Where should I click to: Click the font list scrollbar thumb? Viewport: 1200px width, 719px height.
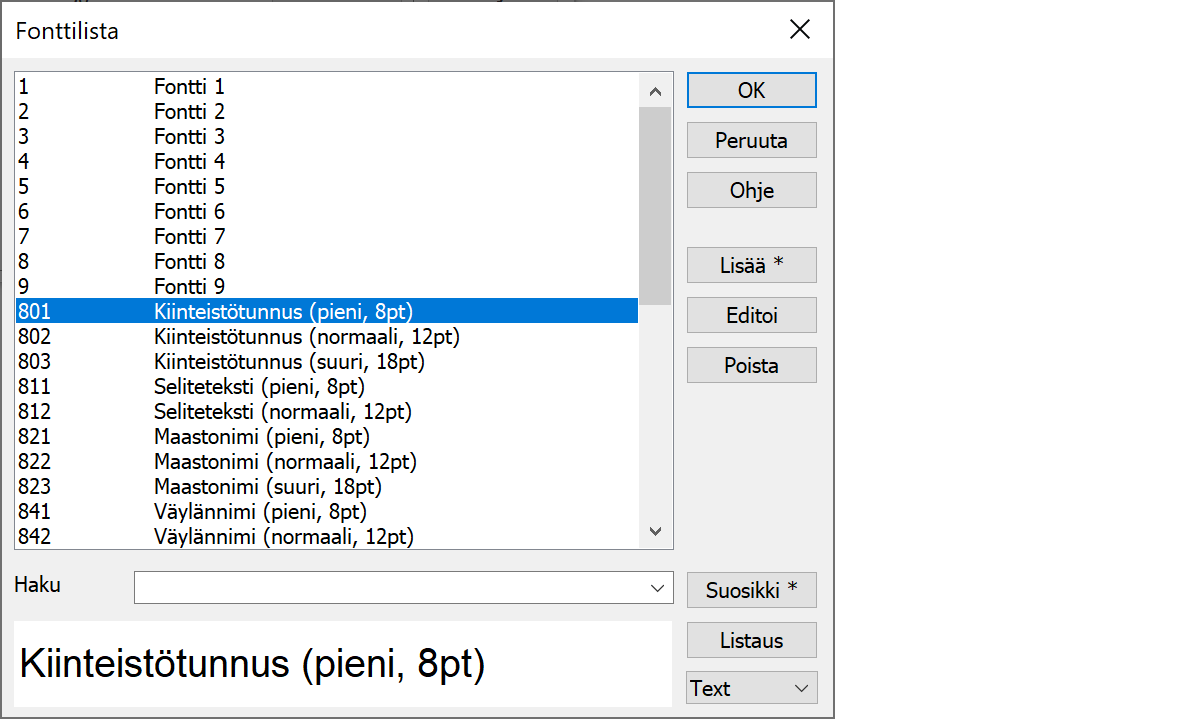[655, 205]
